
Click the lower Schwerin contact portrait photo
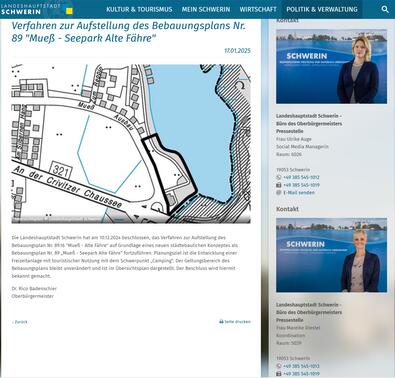pos(332,255)
